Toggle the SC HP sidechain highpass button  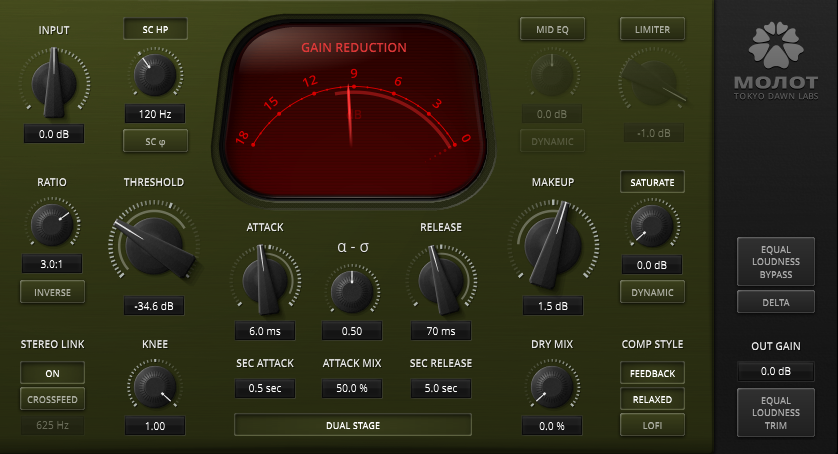tap(156, 29)
